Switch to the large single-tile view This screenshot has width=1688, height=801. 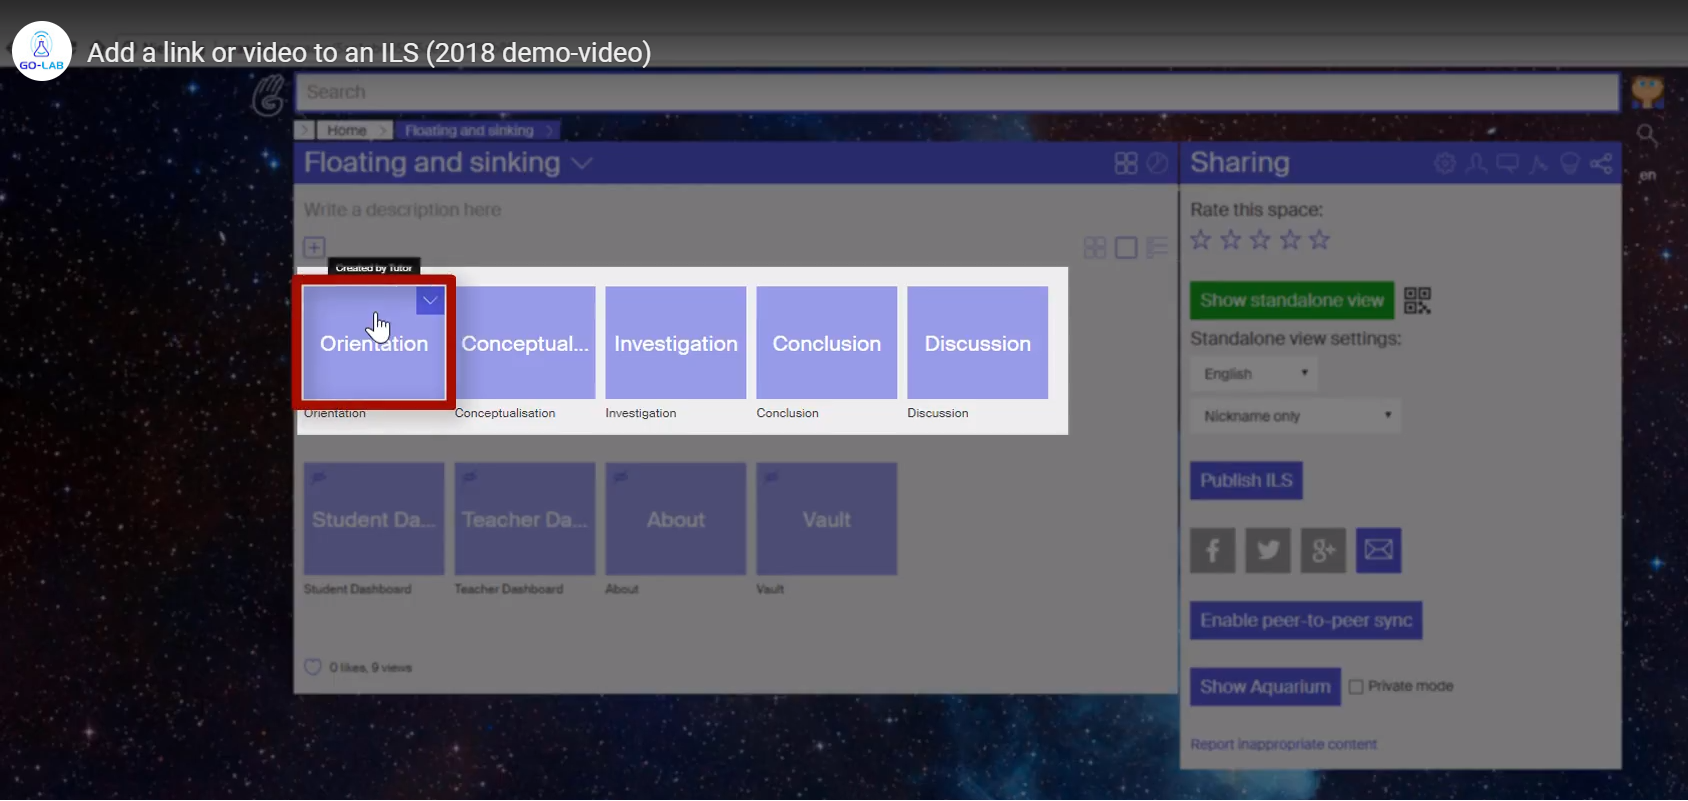(x=1126, y=247)
